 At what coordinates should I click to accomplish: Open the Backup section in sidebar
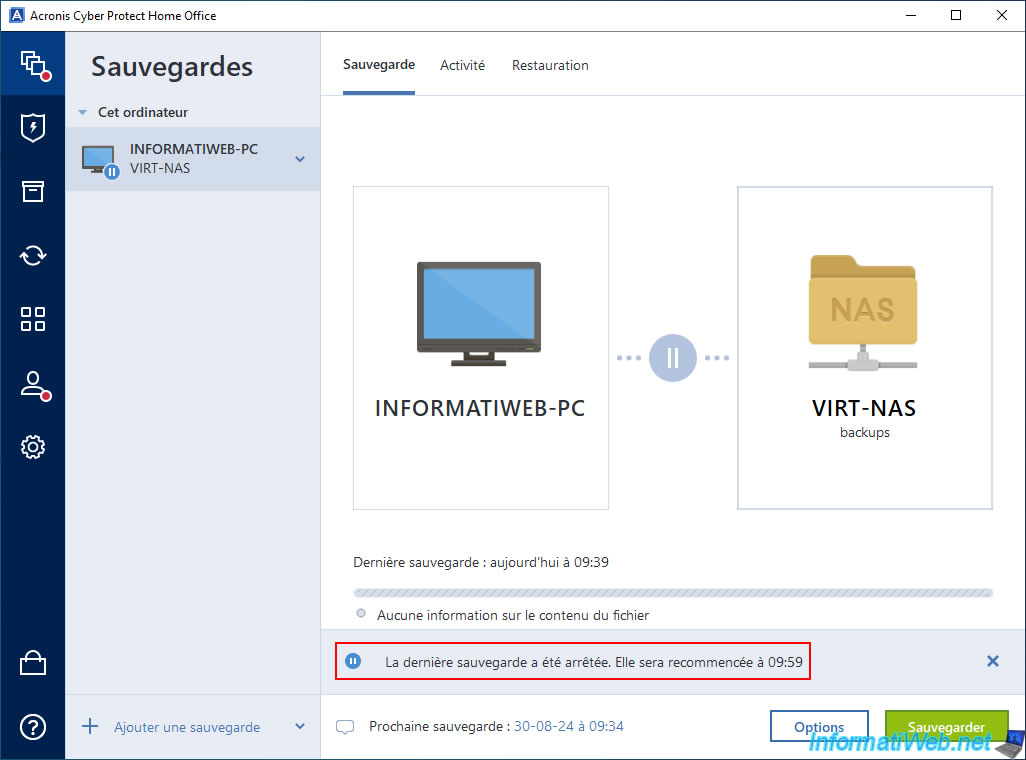[33, 64]
